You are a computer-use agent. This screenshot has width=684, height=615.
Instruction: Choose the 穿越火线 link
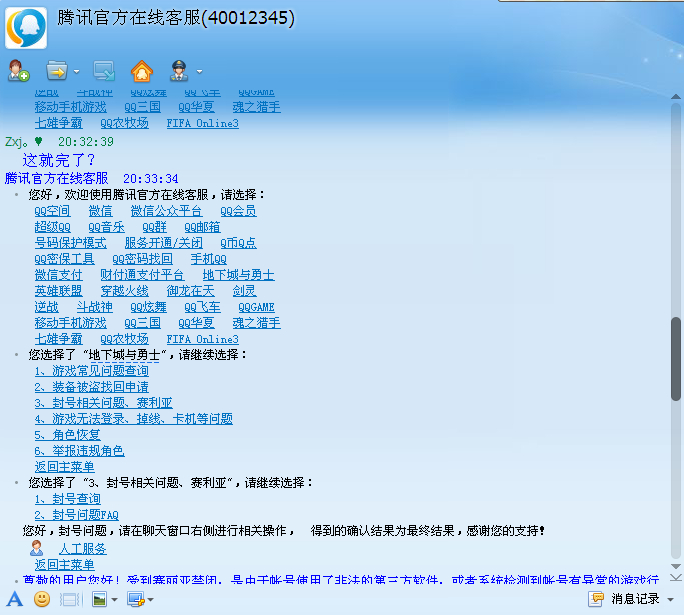tap(124, 291)
